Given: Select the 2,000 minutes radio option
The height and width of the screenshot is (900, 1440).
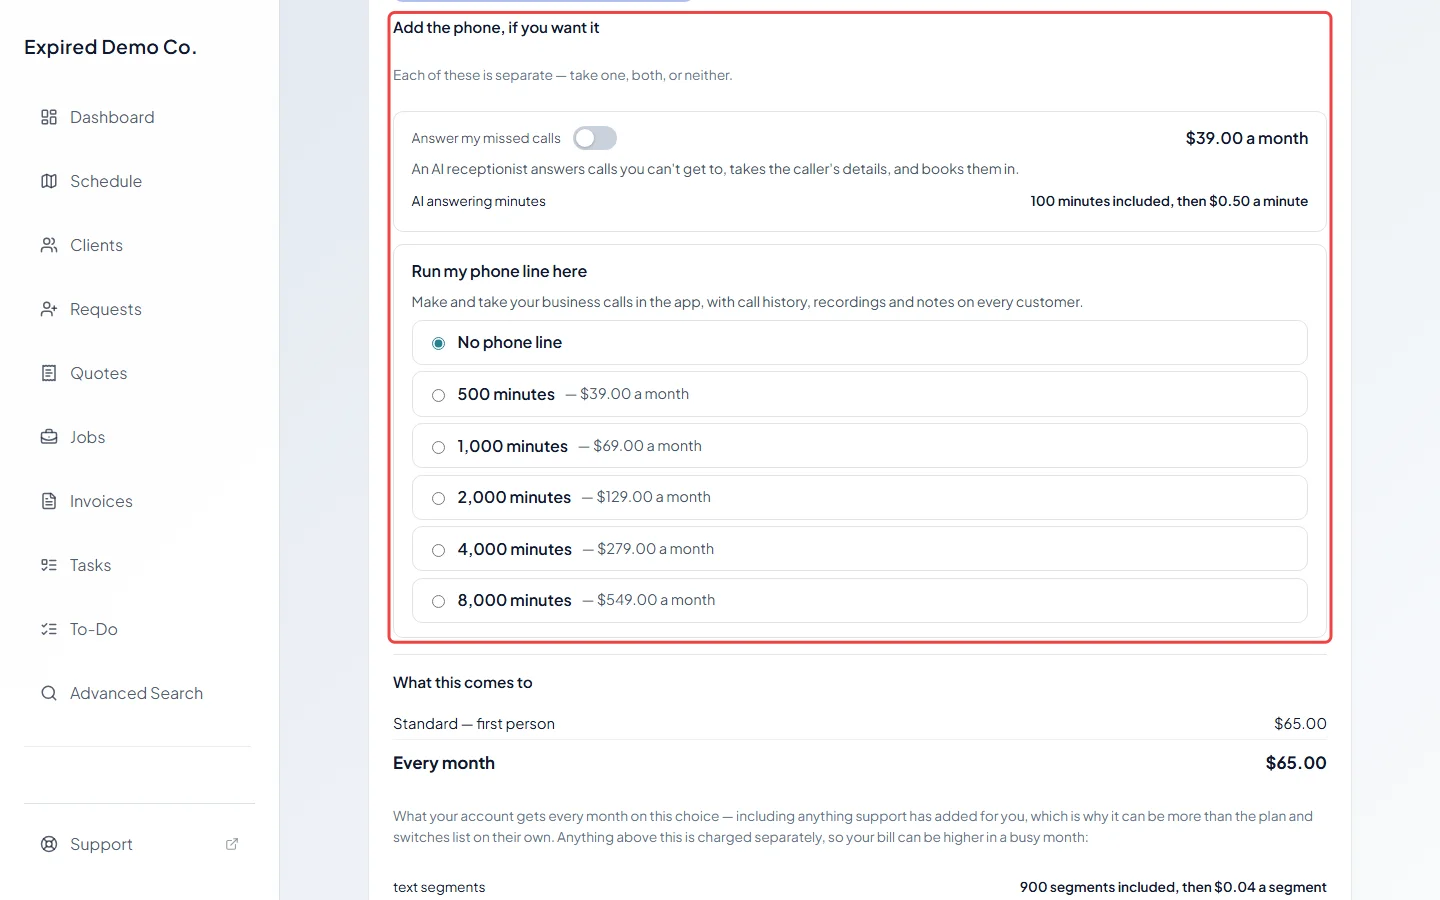Looking at the screenshot, I should coord(438,498).
